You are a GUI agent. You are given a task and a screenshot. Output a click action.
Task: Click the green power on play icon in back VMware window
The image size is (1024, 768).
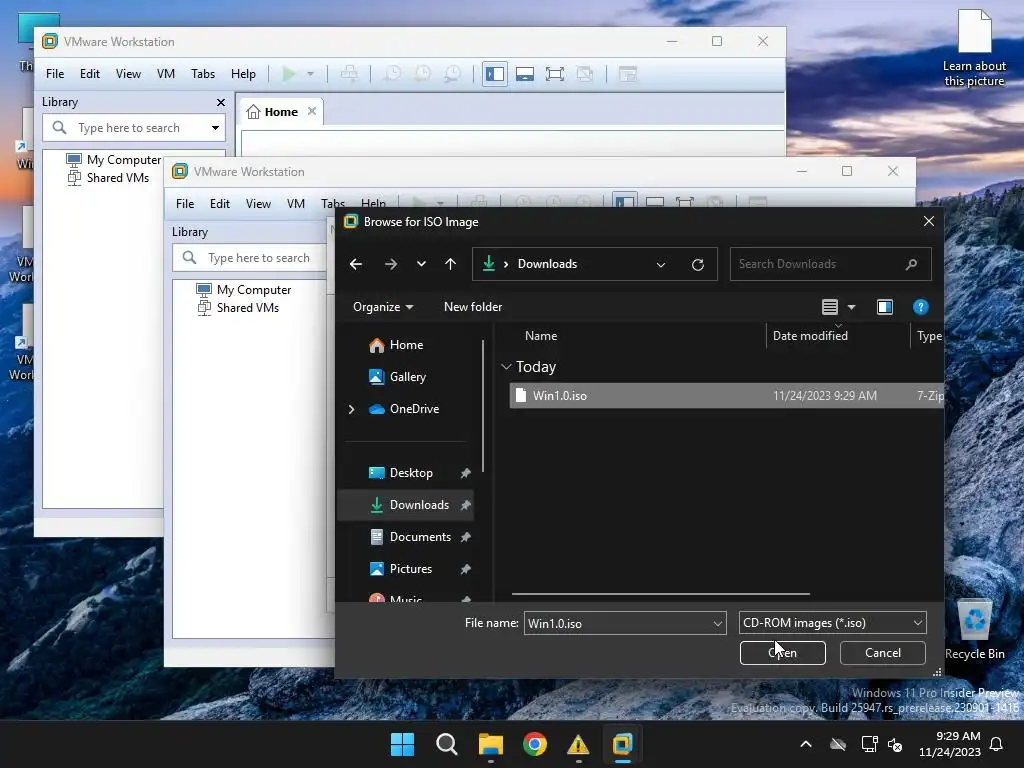coord(289,74)
